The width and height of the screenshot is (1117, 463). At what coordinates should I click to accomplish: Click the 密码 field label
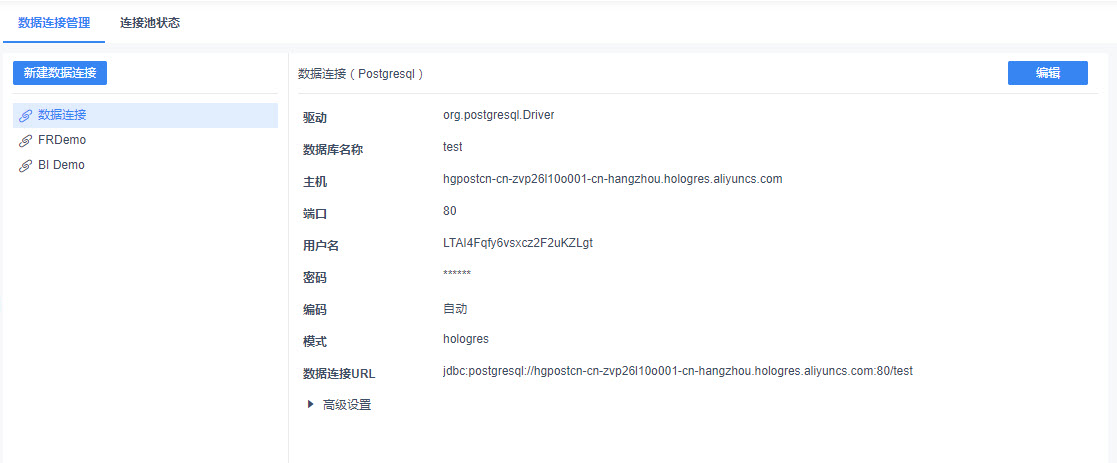[315, 278]
